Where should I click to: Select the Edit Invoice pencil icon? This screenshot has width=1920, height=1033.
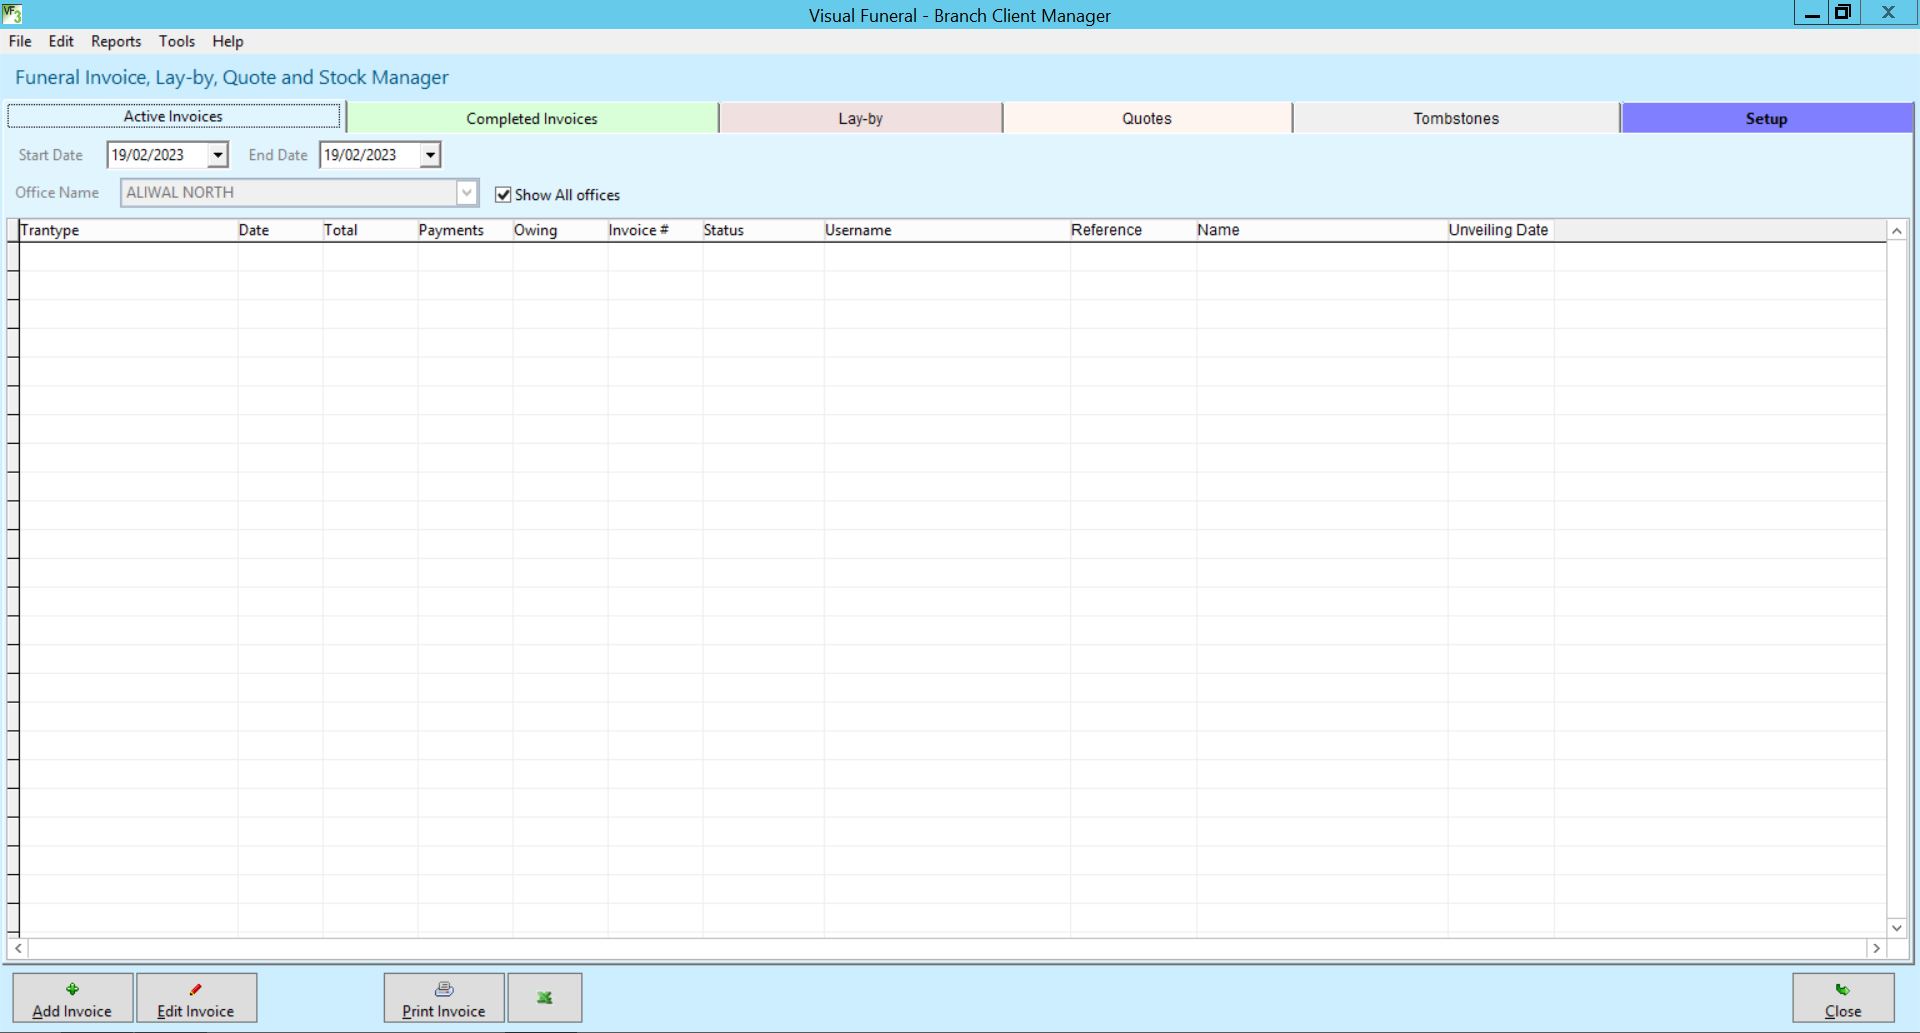coord(196,988)
